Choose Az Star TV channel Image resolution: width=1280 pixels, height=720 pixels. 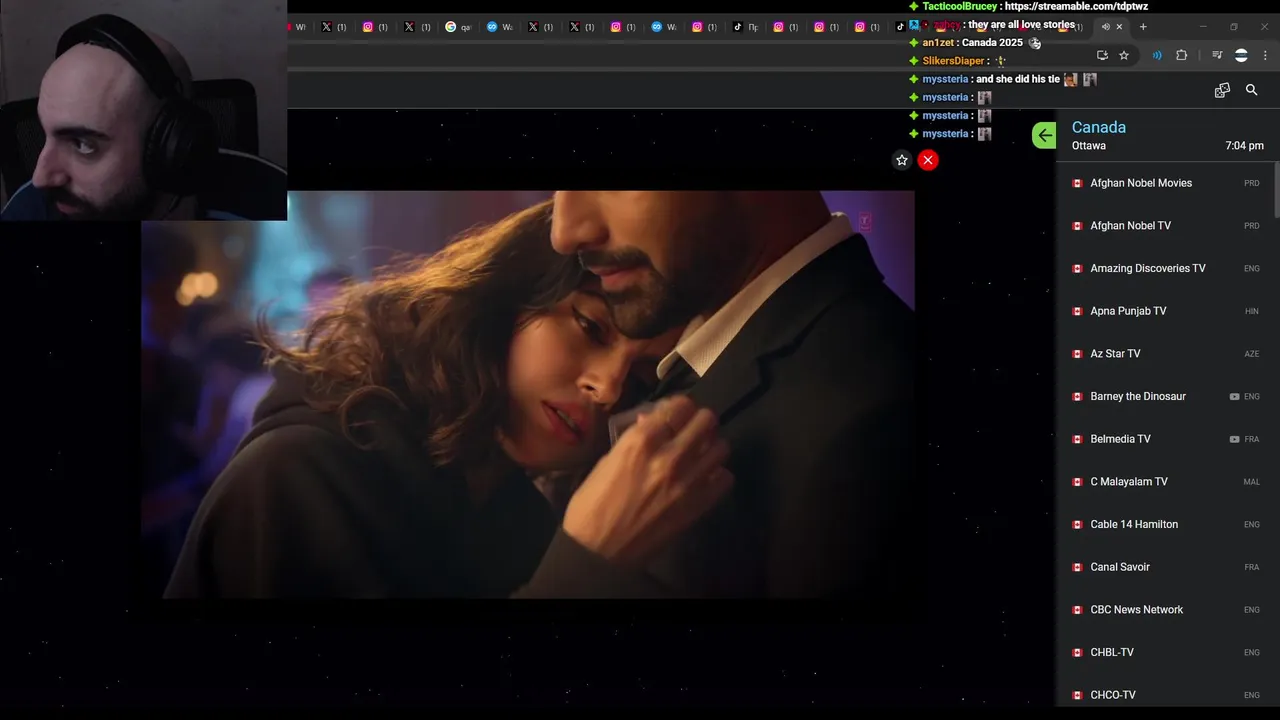[1165, 354]
